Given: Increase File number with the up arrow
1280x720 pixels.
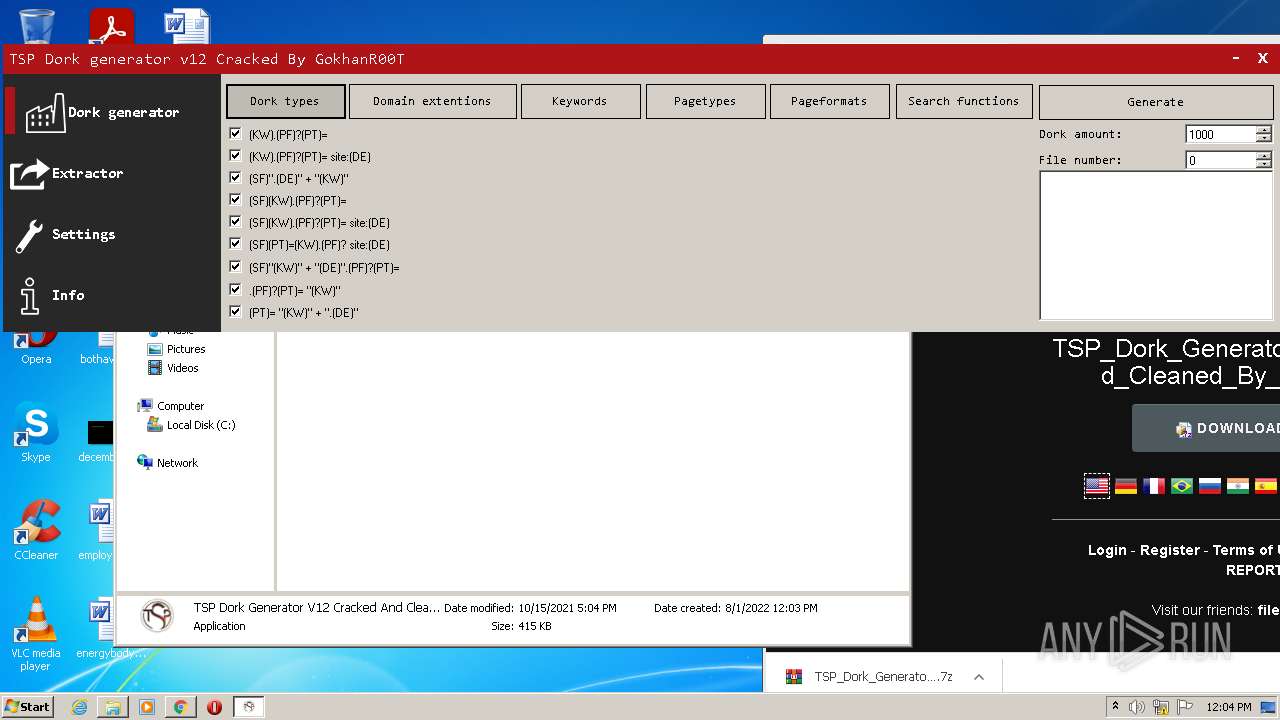Looking at the screenshot, I should [1264, 156].
